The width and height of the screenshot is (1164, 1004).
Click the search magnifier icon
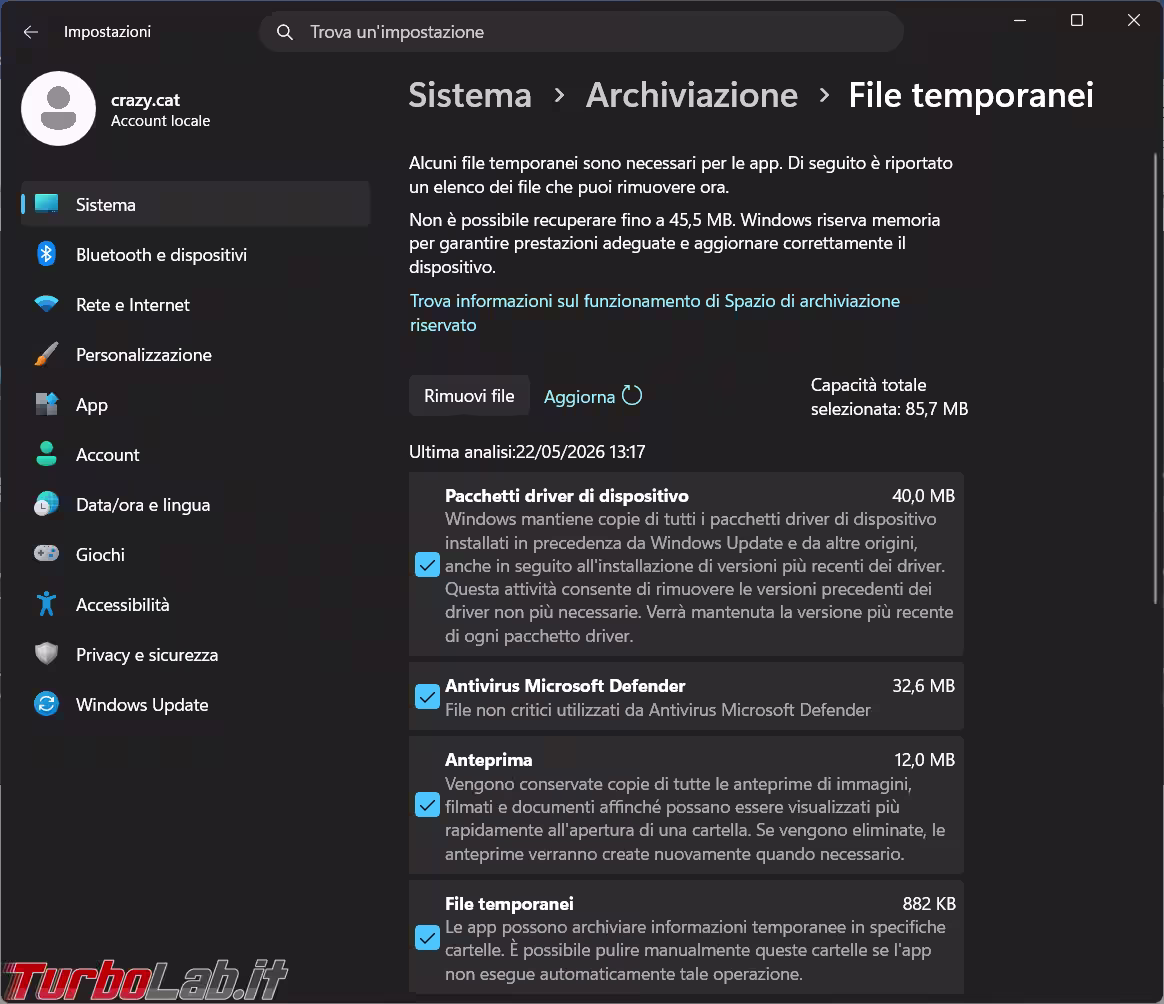(x=285, y=32)
